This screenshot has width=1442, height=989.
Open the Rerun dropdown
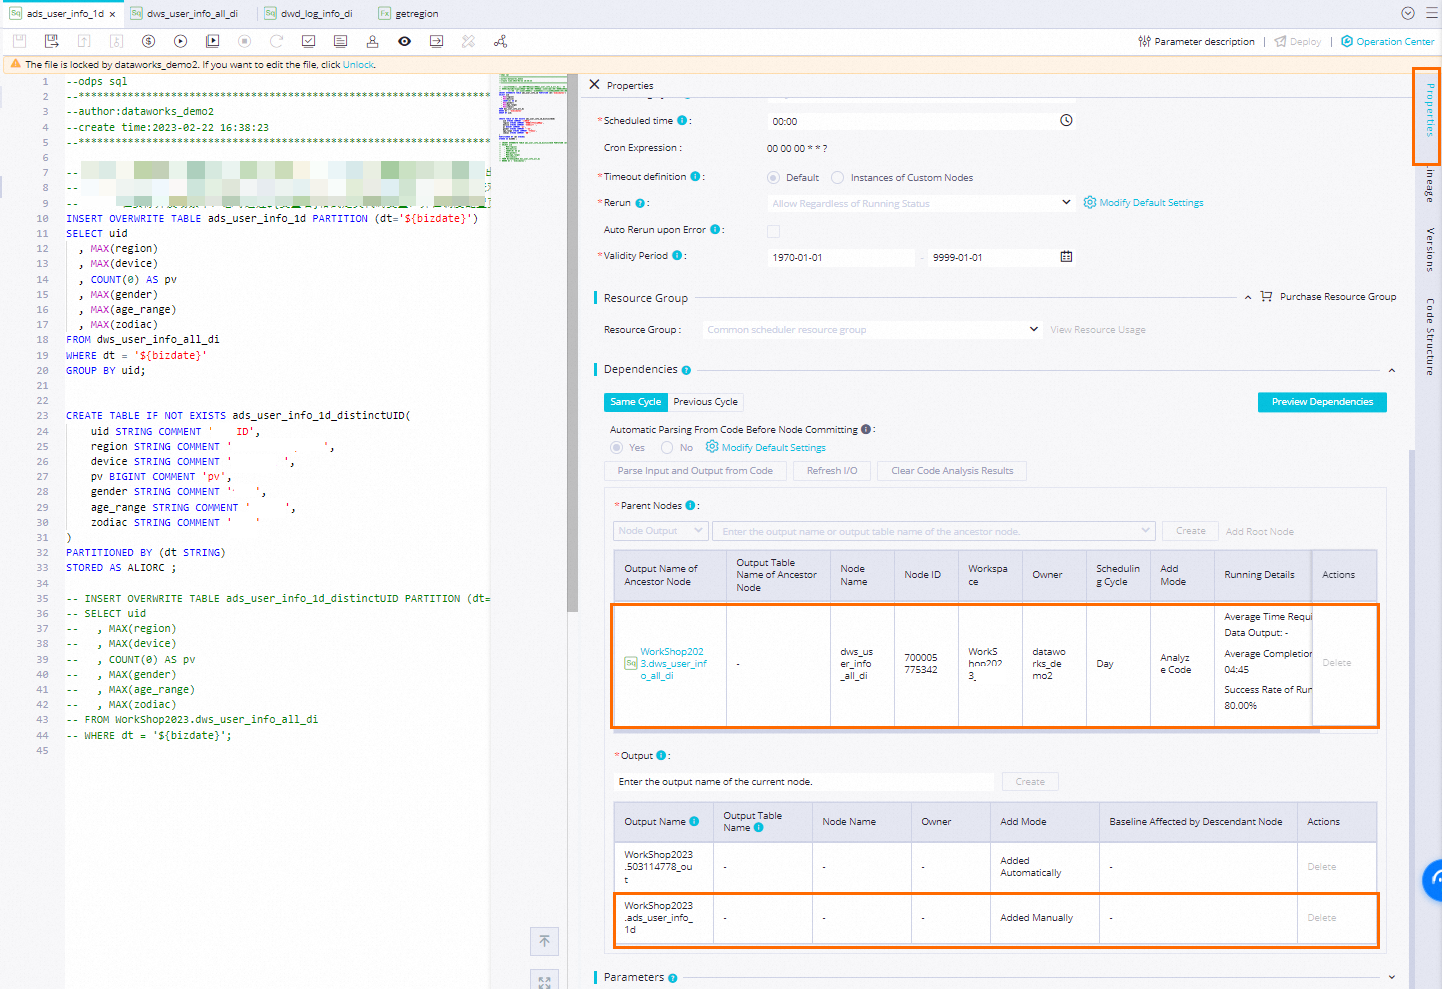coord(921,203)
